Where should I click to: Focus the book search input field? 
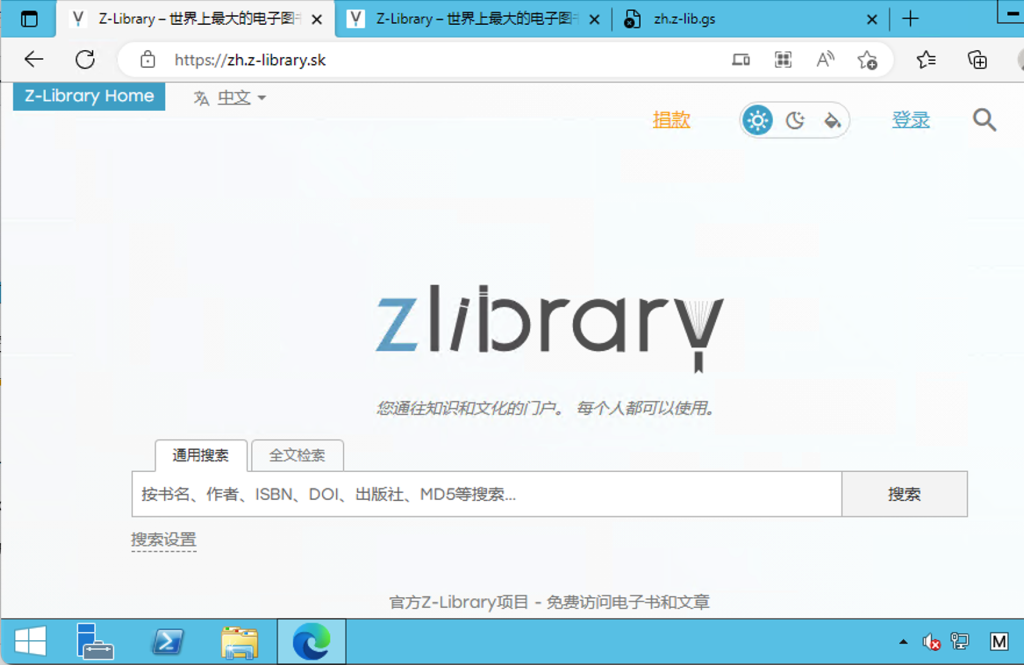[487, 494]
